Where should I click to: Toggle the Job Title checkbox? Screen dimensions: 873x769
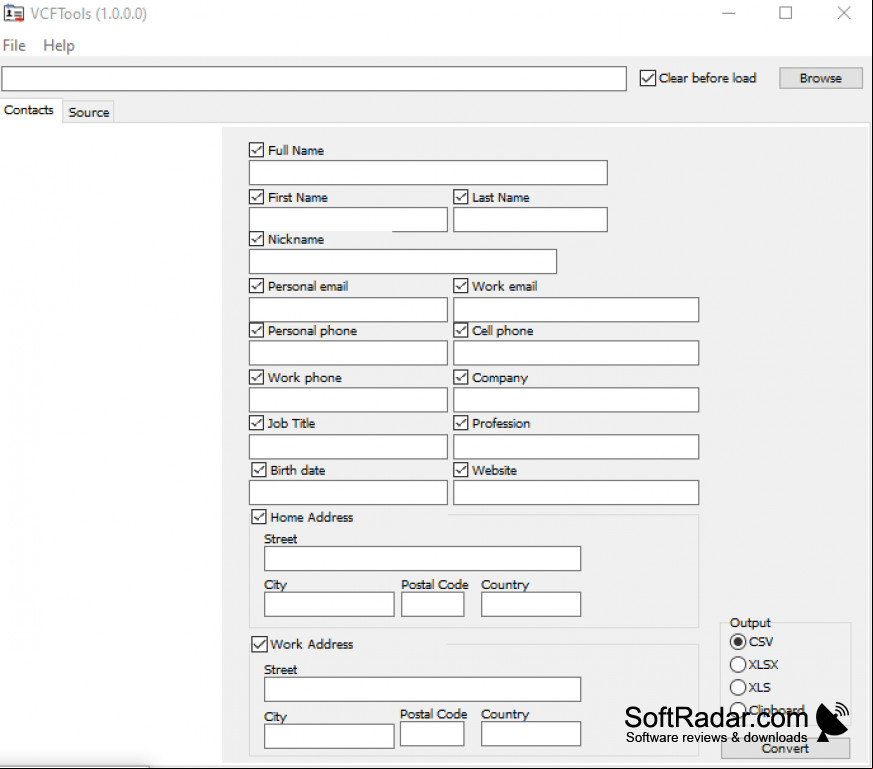(256, 423)
